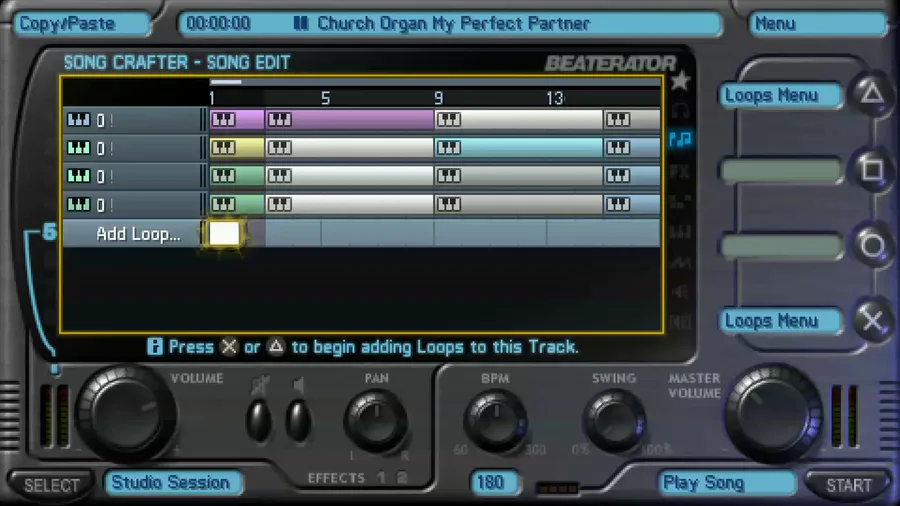The width and height of the screenshot is (900, 506).
Task: Open the Copy/Paste menu
Action: click(82, 24)
